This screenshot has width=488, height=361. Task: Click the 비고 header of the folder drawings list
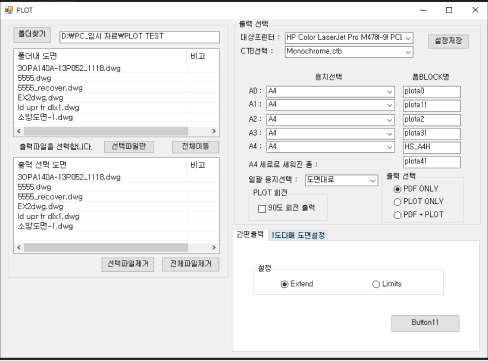202,56
